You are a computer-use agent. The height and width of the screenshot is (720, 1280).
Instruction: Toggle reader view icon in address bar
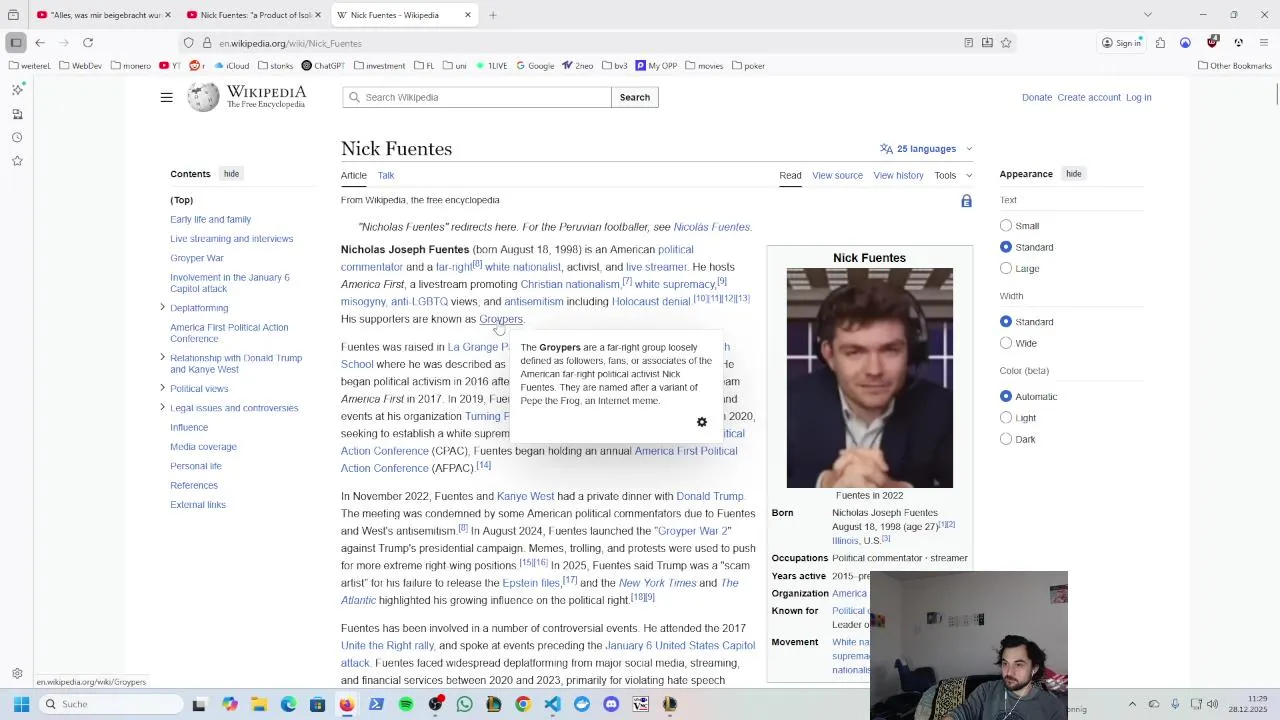tap(968, 43)
